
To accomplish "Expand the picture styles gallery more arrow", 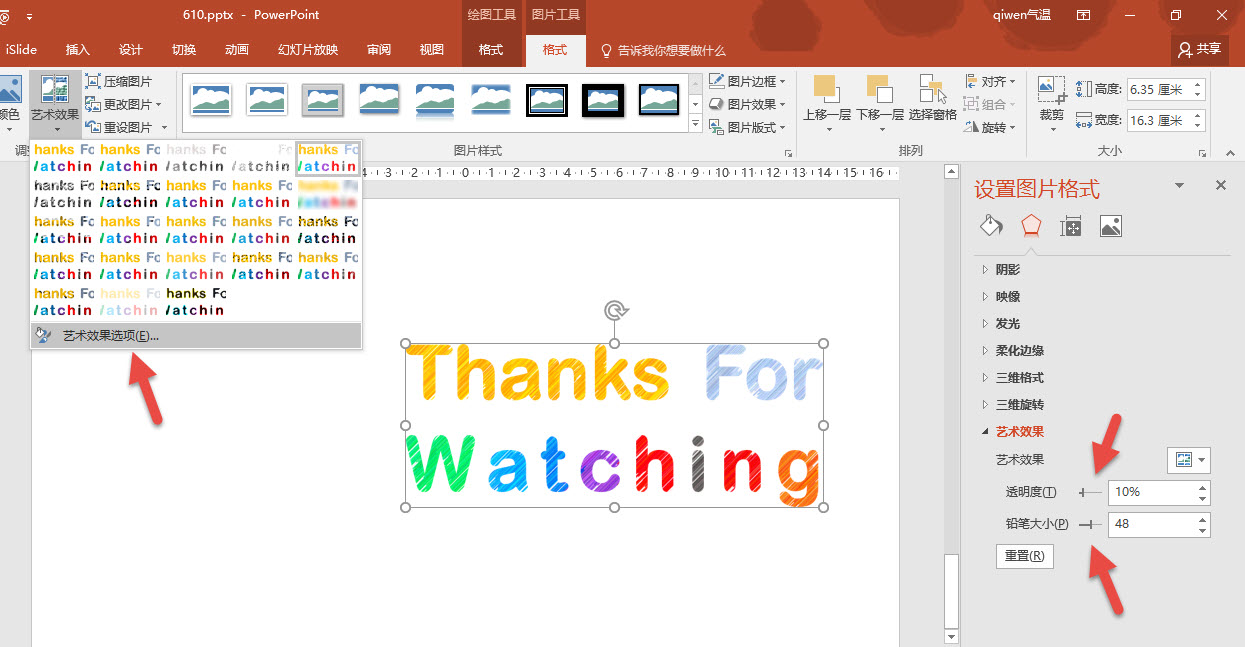I will point(696,124).
